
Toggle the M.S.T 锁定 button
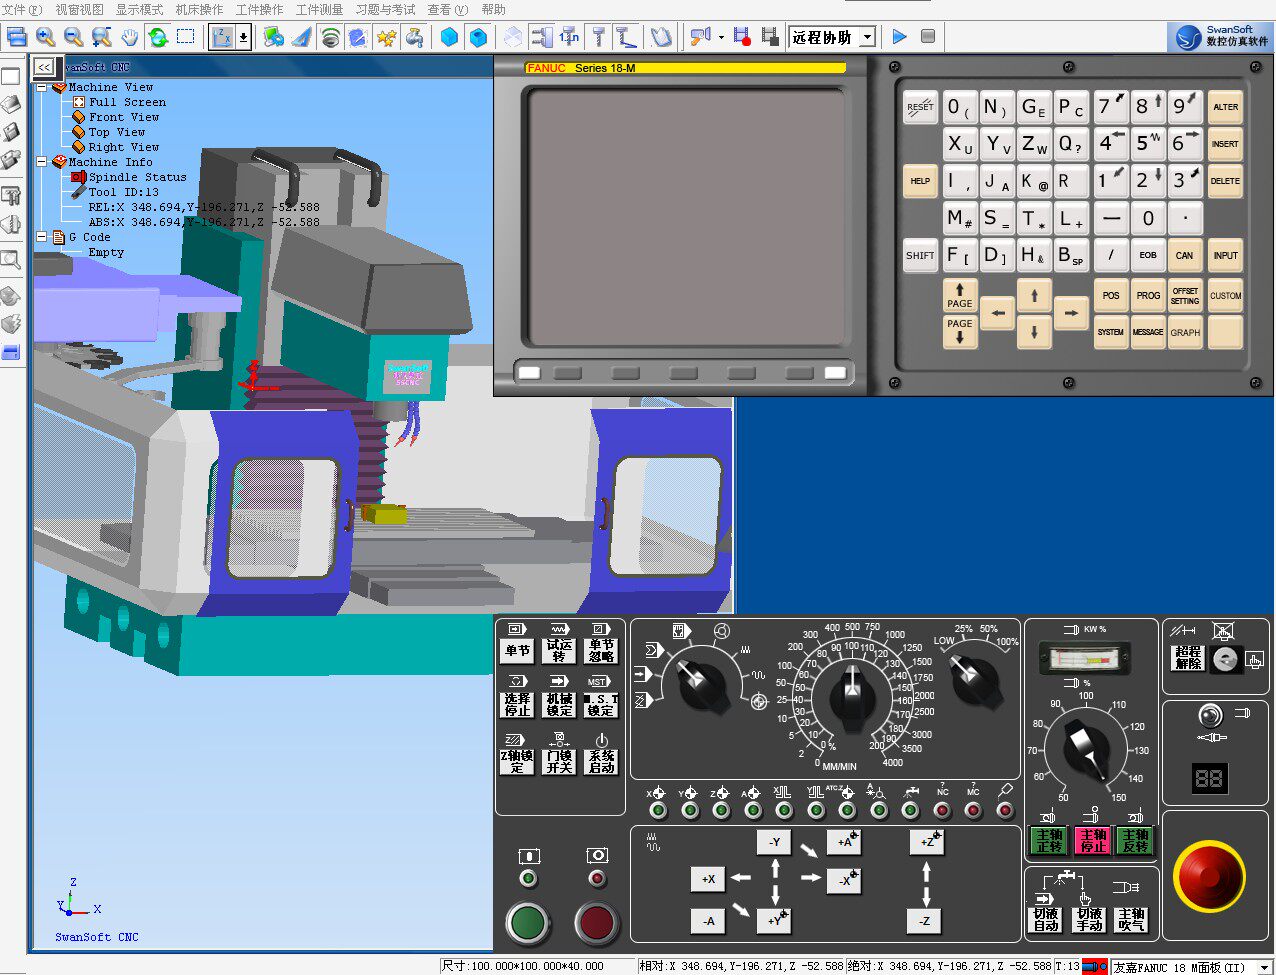(x=601, y=705)
